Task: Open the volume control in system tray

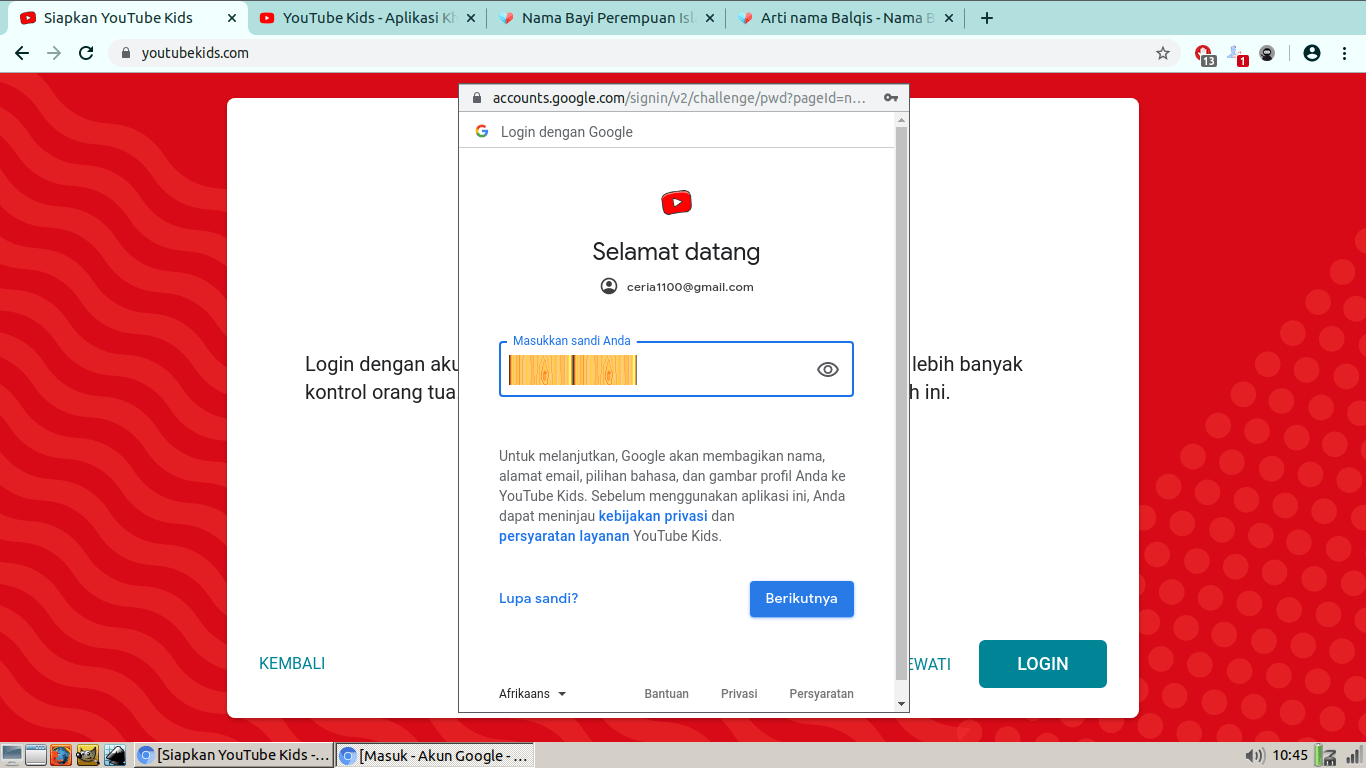Action: [1254, 755]
